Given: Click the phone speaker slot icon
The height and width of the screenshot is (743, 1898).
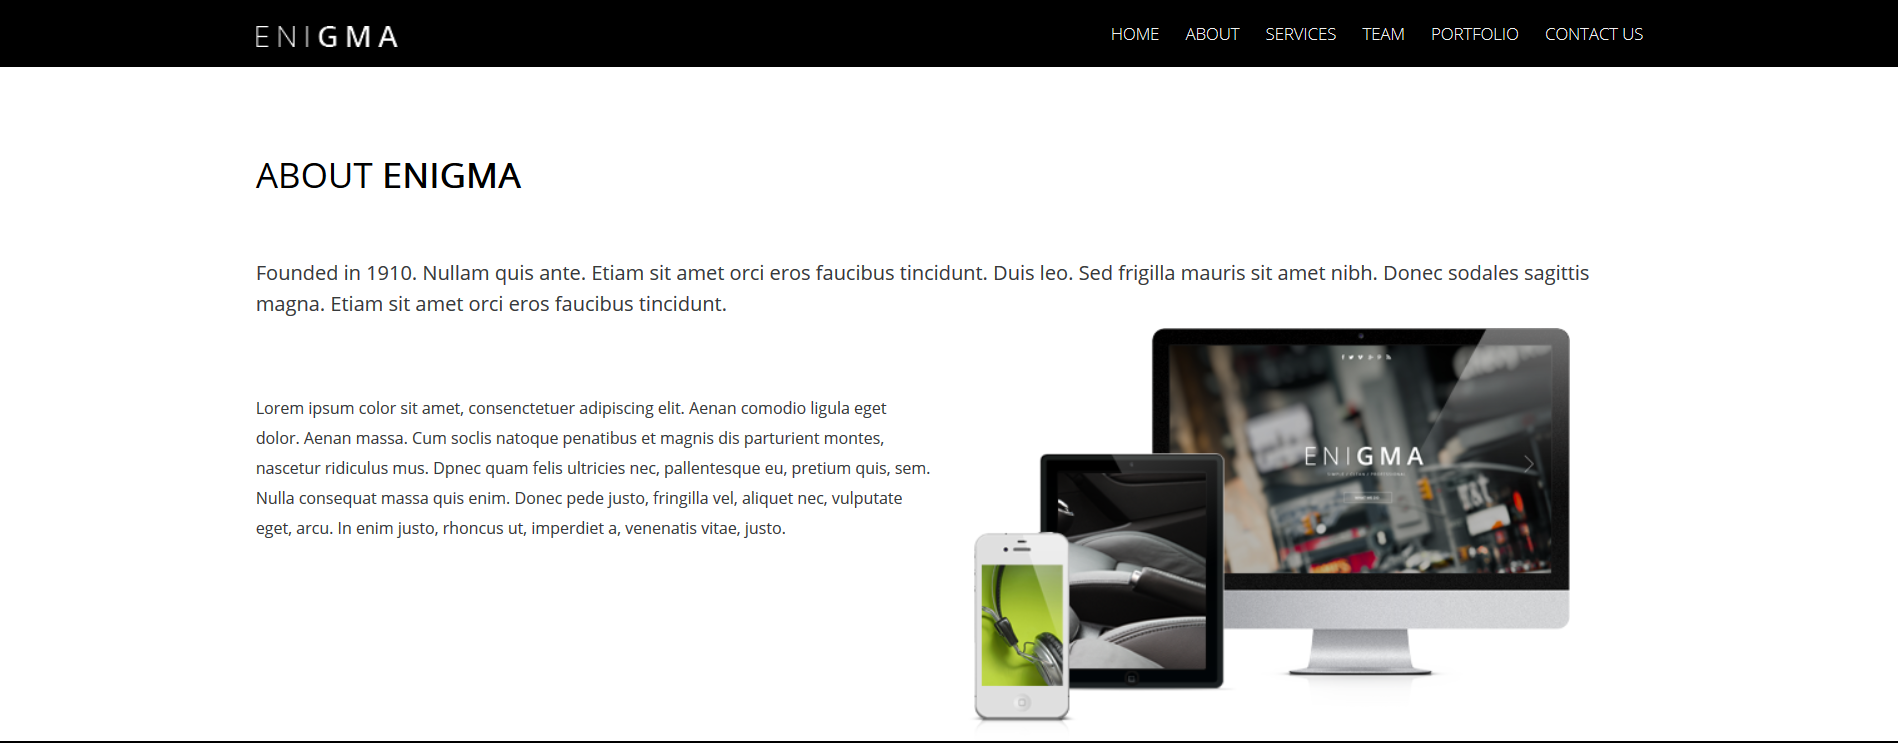Looking at the screenshot, I should 1022,548.
